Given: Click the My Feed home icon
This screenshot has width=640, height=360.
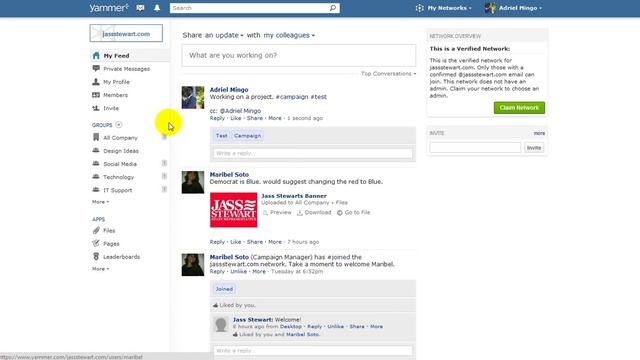Looking at the screenshot, I should [96, 56].
